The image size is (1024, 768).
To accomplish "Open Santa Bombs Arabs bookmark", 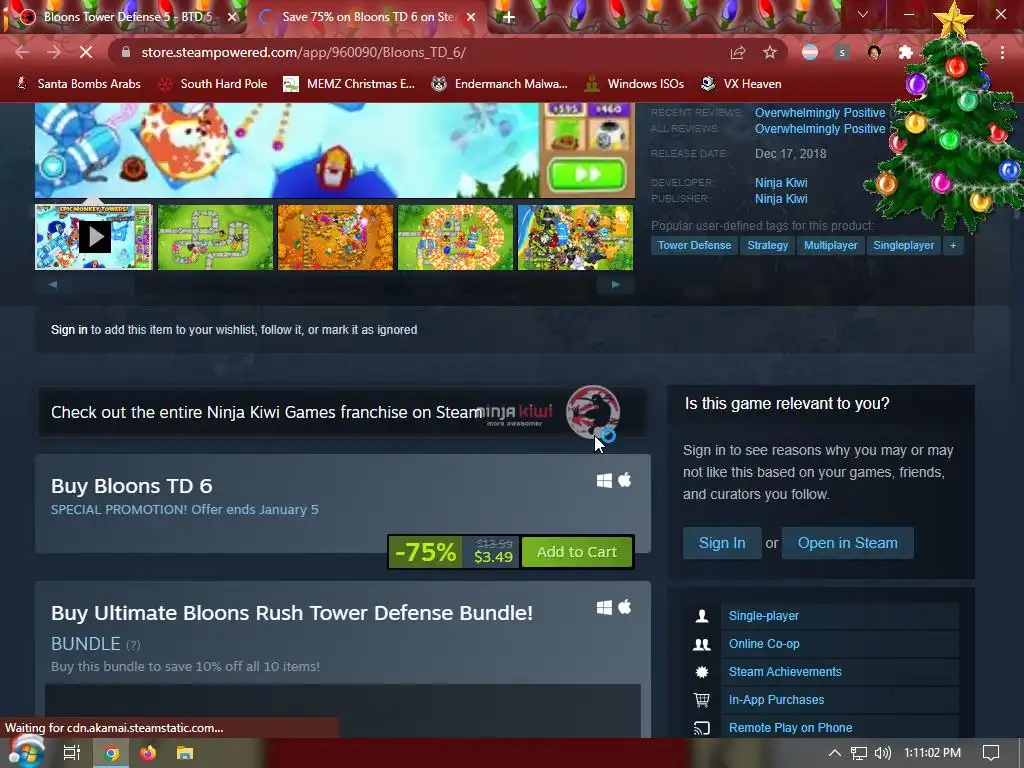I will click(78, 84).
